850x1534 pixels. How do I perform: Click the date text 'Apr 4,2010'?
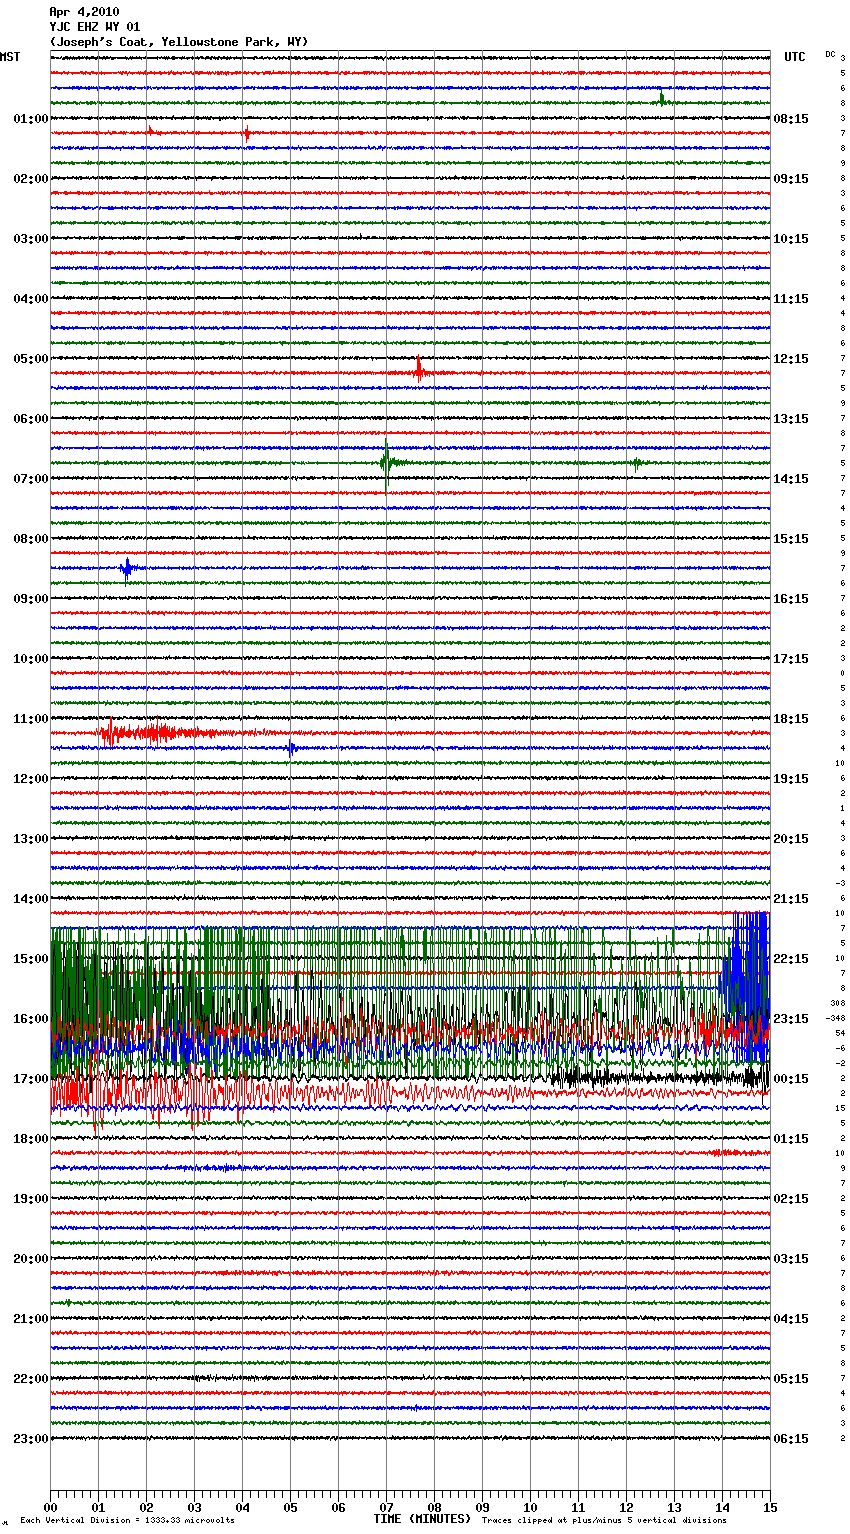point(84,12)
